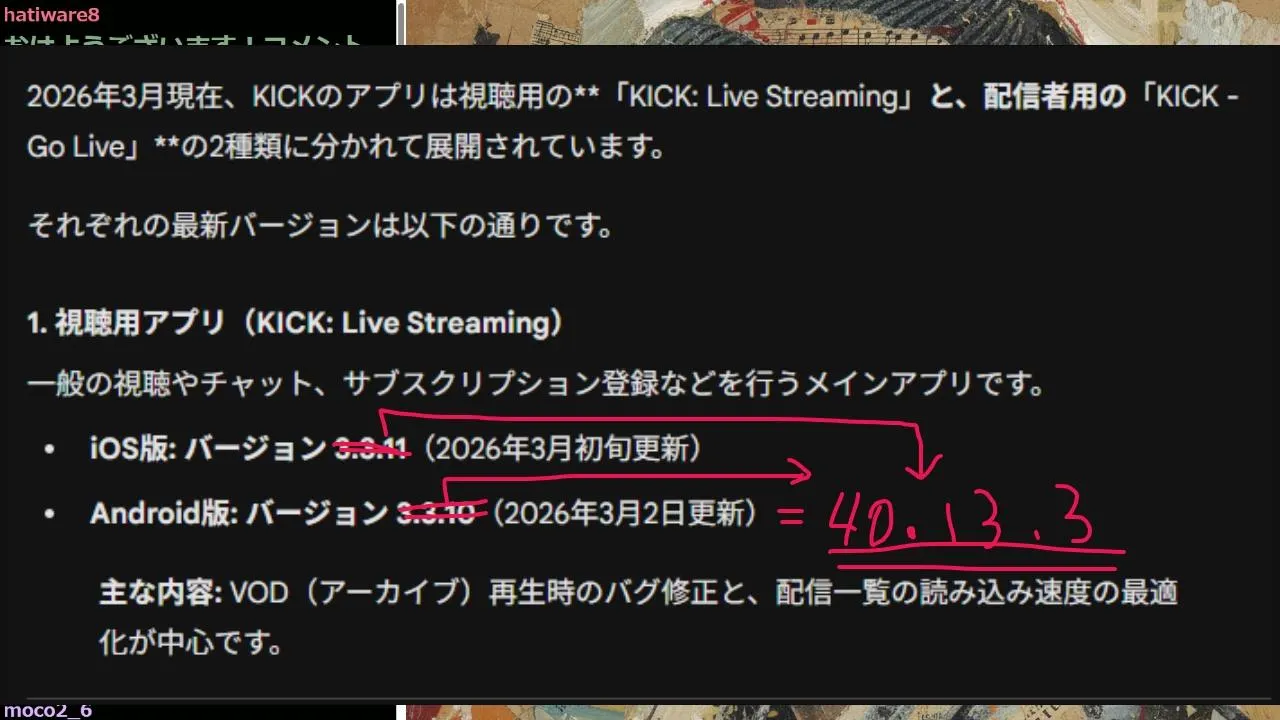1280x720 pixels.
Task: Click the crossed-out Android version number
Action: [x=437, y=514]
